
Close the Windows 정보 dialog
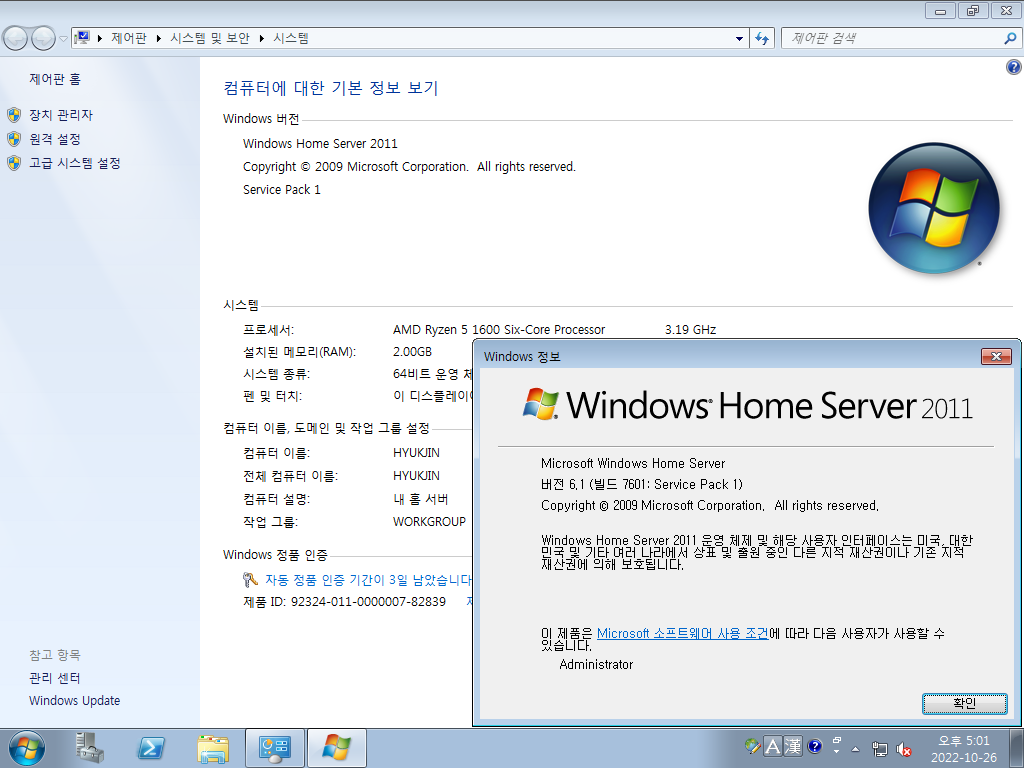tap(996, 356)
